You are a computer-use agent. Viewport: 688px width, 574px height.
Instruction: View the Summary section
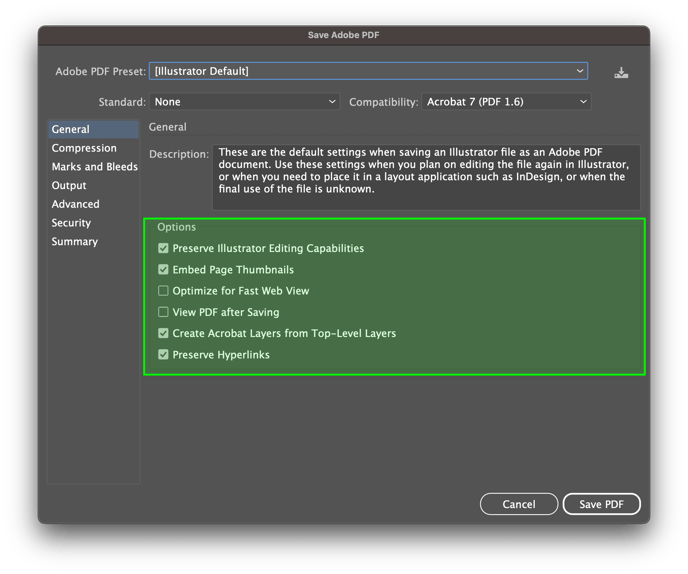(74, 242)
